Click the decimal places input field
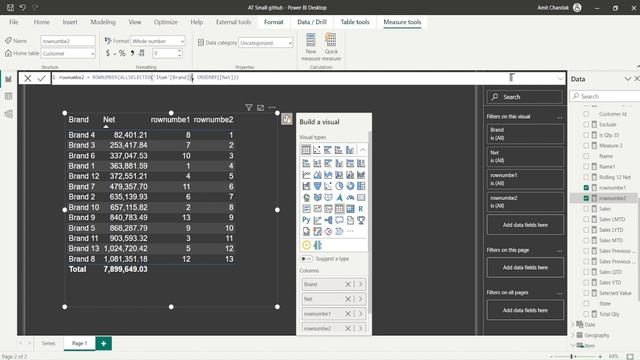Viewport: 640px width, 360px height. pos(167,53)
